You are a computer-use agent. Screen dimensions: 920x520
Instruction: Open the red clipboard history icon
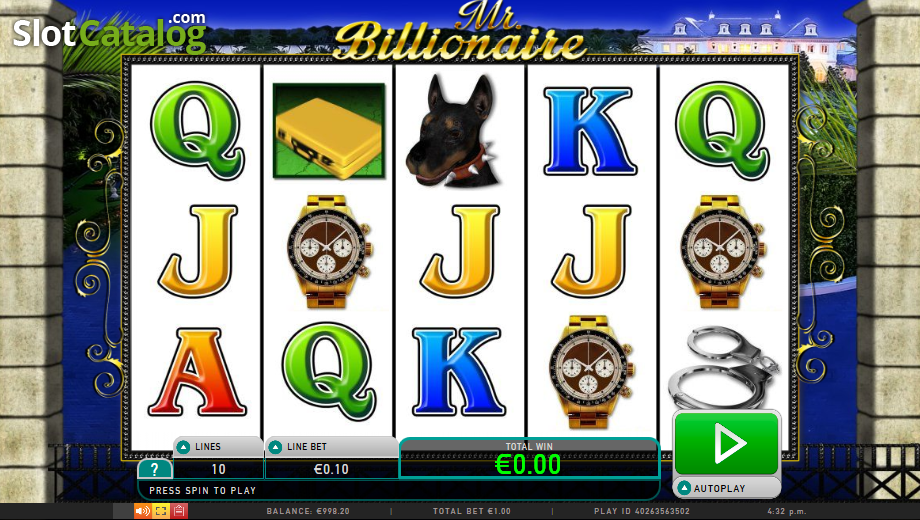(x=180, y=511)
